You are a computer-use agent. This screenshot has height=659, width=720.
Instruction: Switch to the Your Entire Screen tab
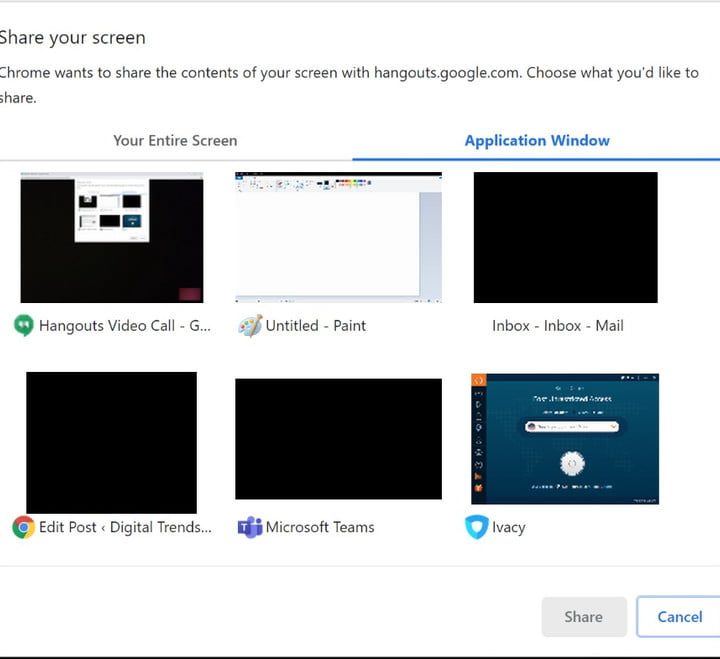[175, 140]
